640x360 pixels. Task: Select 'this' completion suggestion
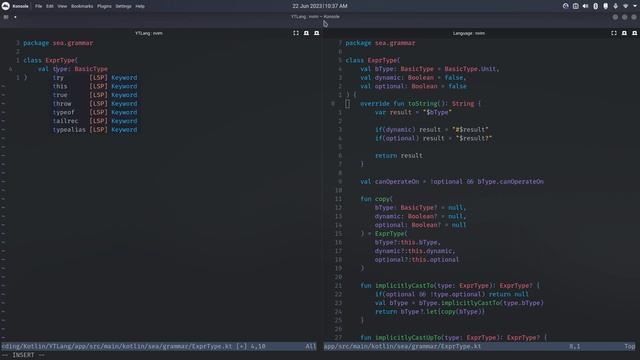95,86
